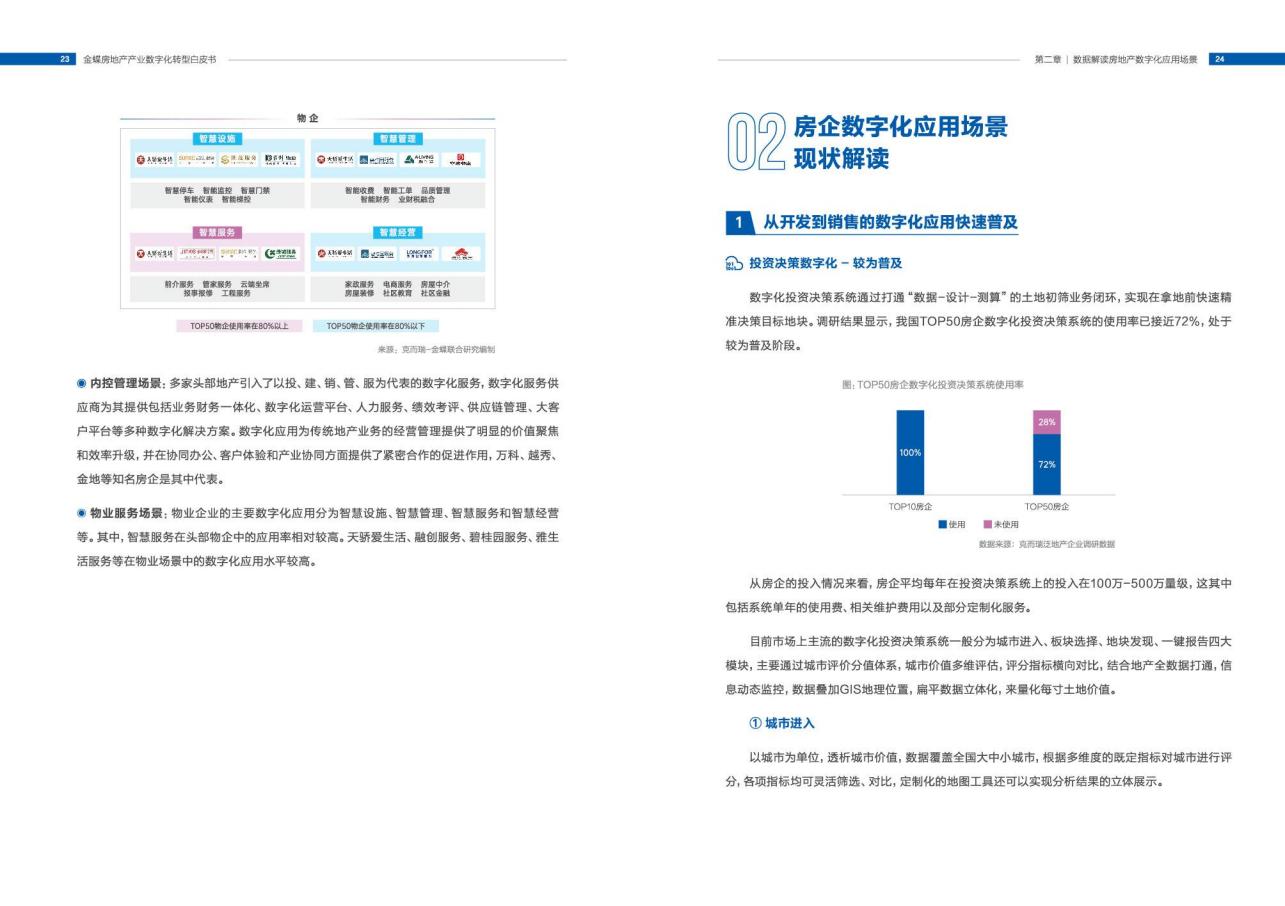Viewport: 1285px width, 906px height.
Task: Click the title 房企数字化应用场景
Action: click(900, 127)
